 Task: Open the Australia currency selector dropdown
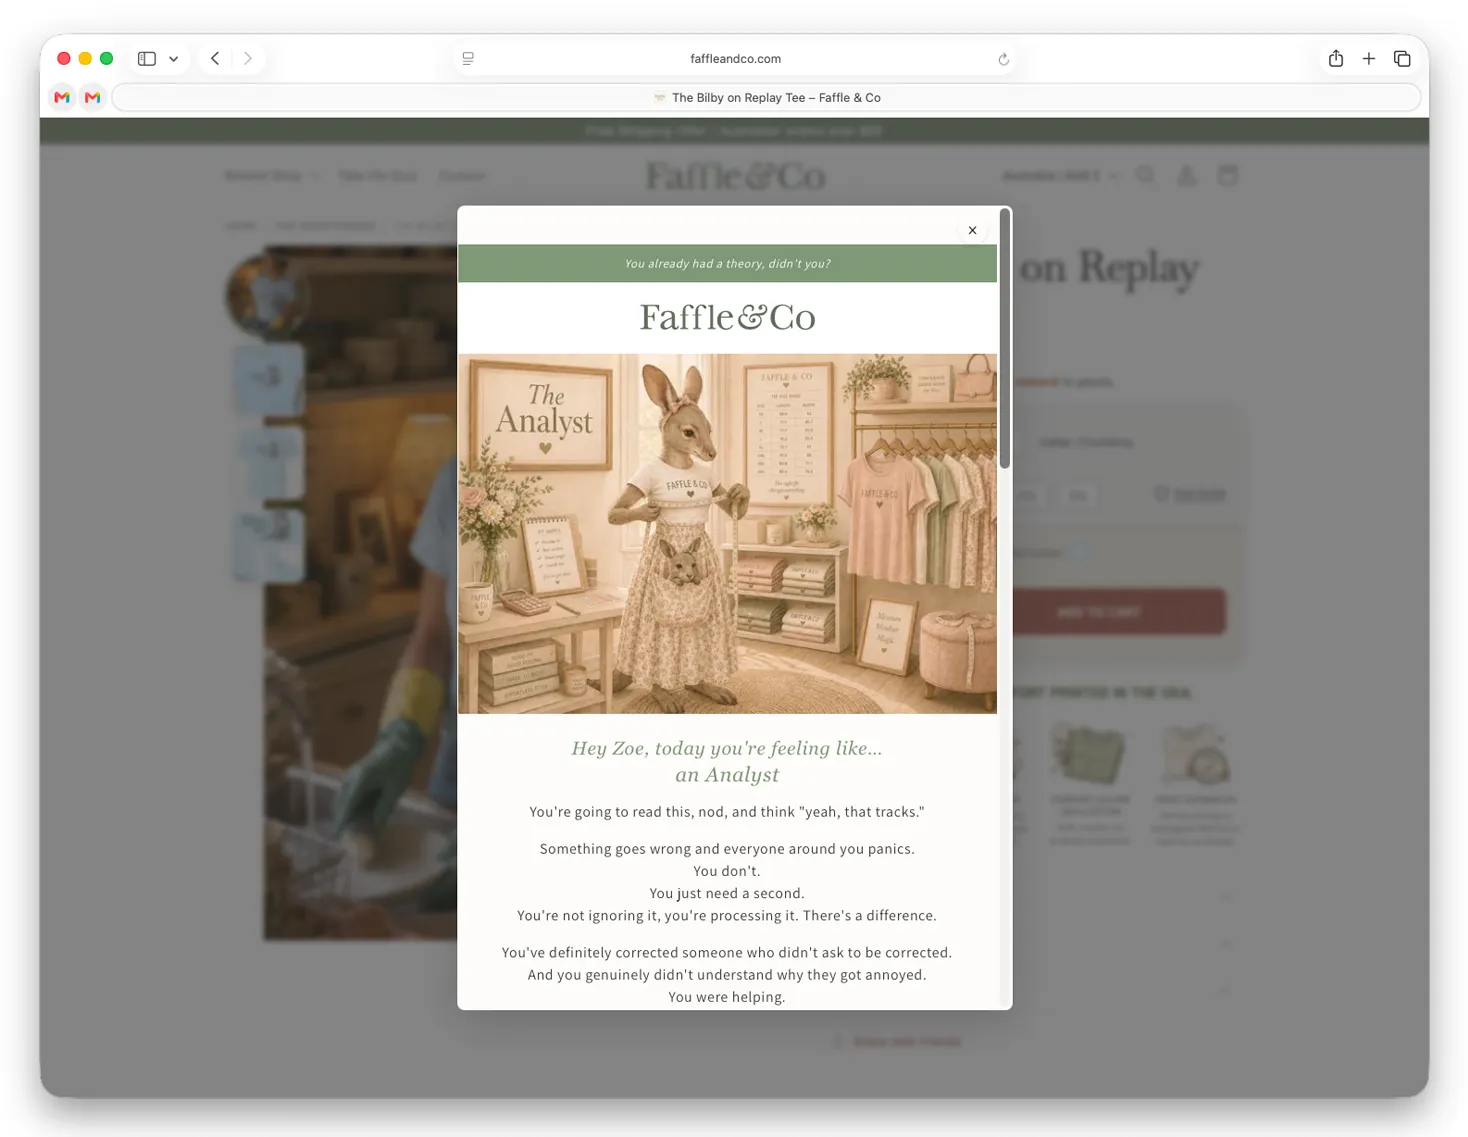[1060, 176]
